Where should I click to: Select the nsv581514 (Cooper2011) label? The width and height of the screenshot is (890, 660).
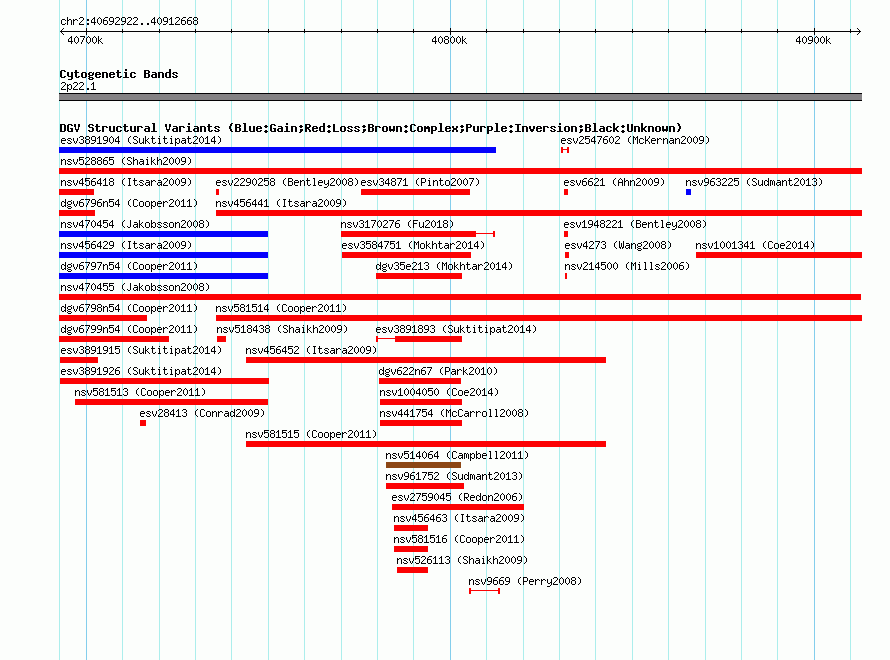[x=281, y=308]
